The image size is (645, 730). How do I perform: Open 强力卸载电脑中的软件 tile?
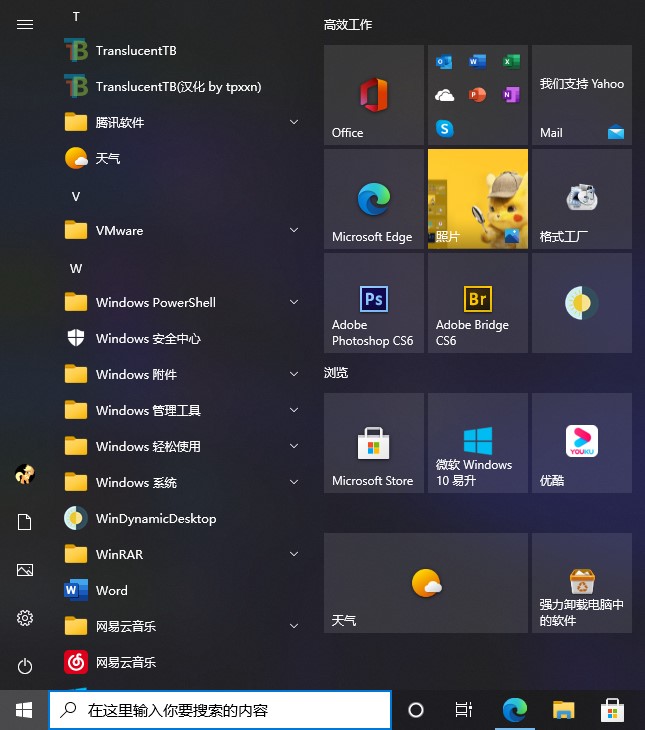[x=582, y=583]
